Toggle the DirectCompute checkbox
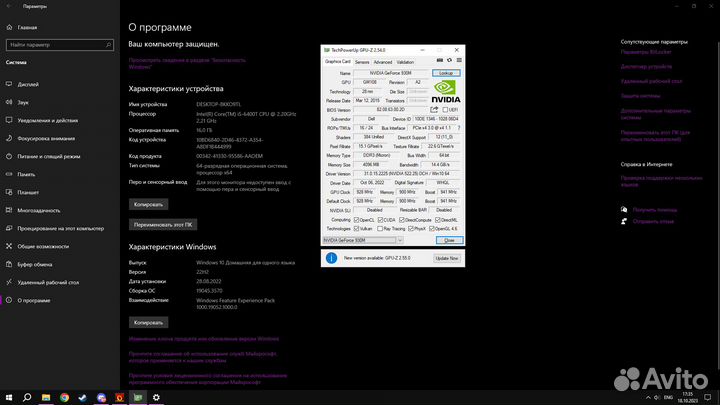Screen dimensions: 720x405 click(x=402, y=220)
